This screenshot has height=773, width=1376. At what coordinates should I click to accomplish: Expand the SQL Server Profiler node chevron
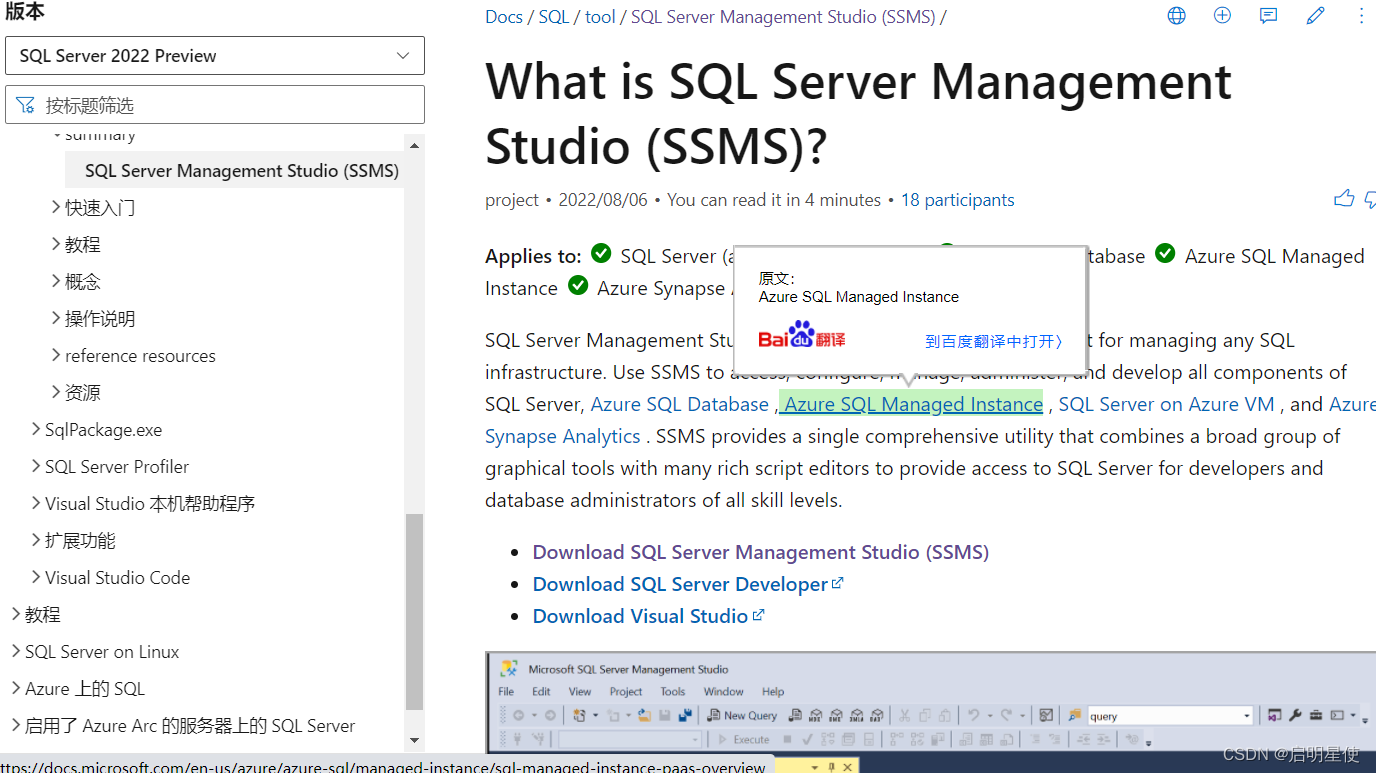tap(36, 466)
